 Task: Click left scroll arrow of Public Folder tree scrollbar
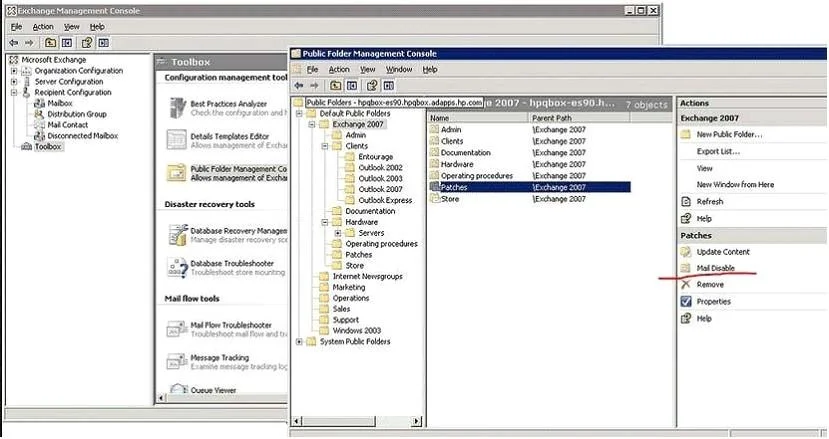pos(297,421)
